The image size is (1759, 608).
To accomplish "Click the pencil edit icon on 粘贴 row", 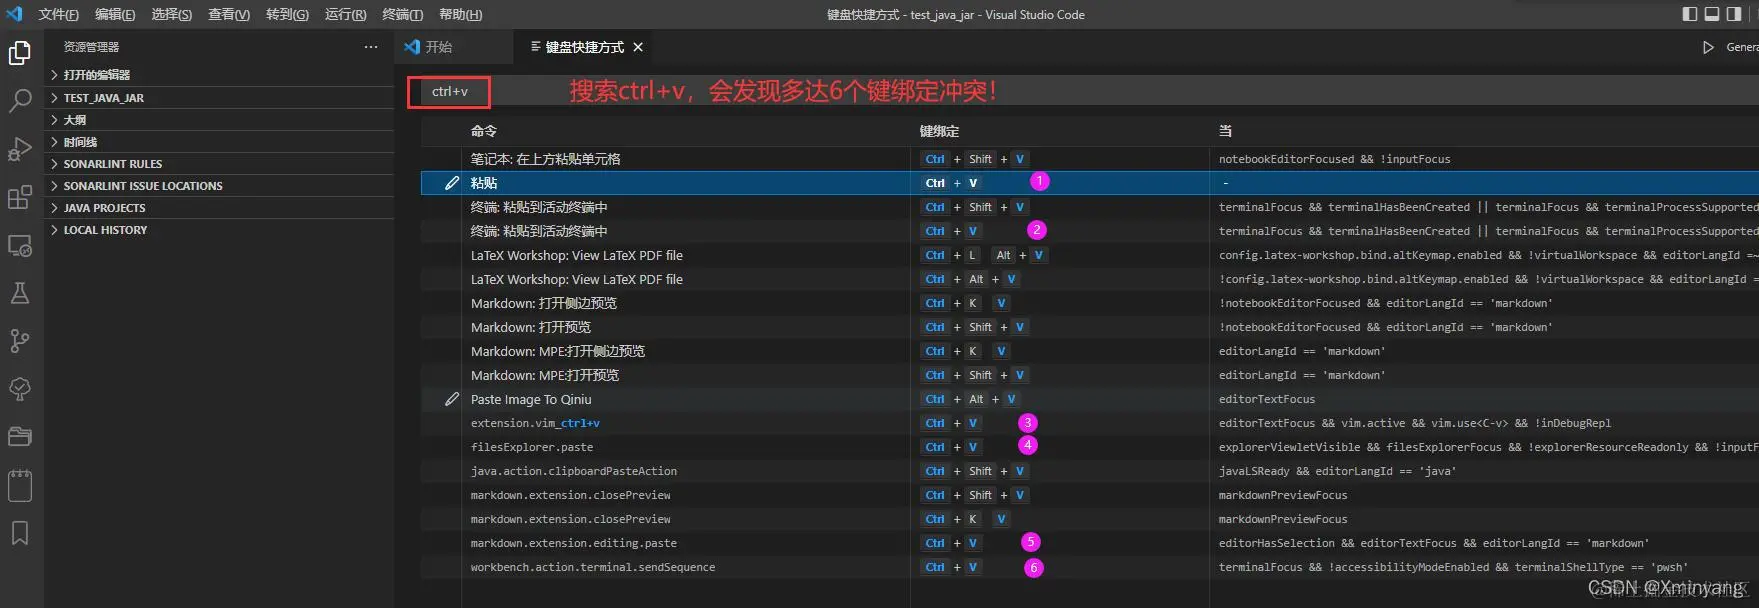I will click(x=452, y=183).
